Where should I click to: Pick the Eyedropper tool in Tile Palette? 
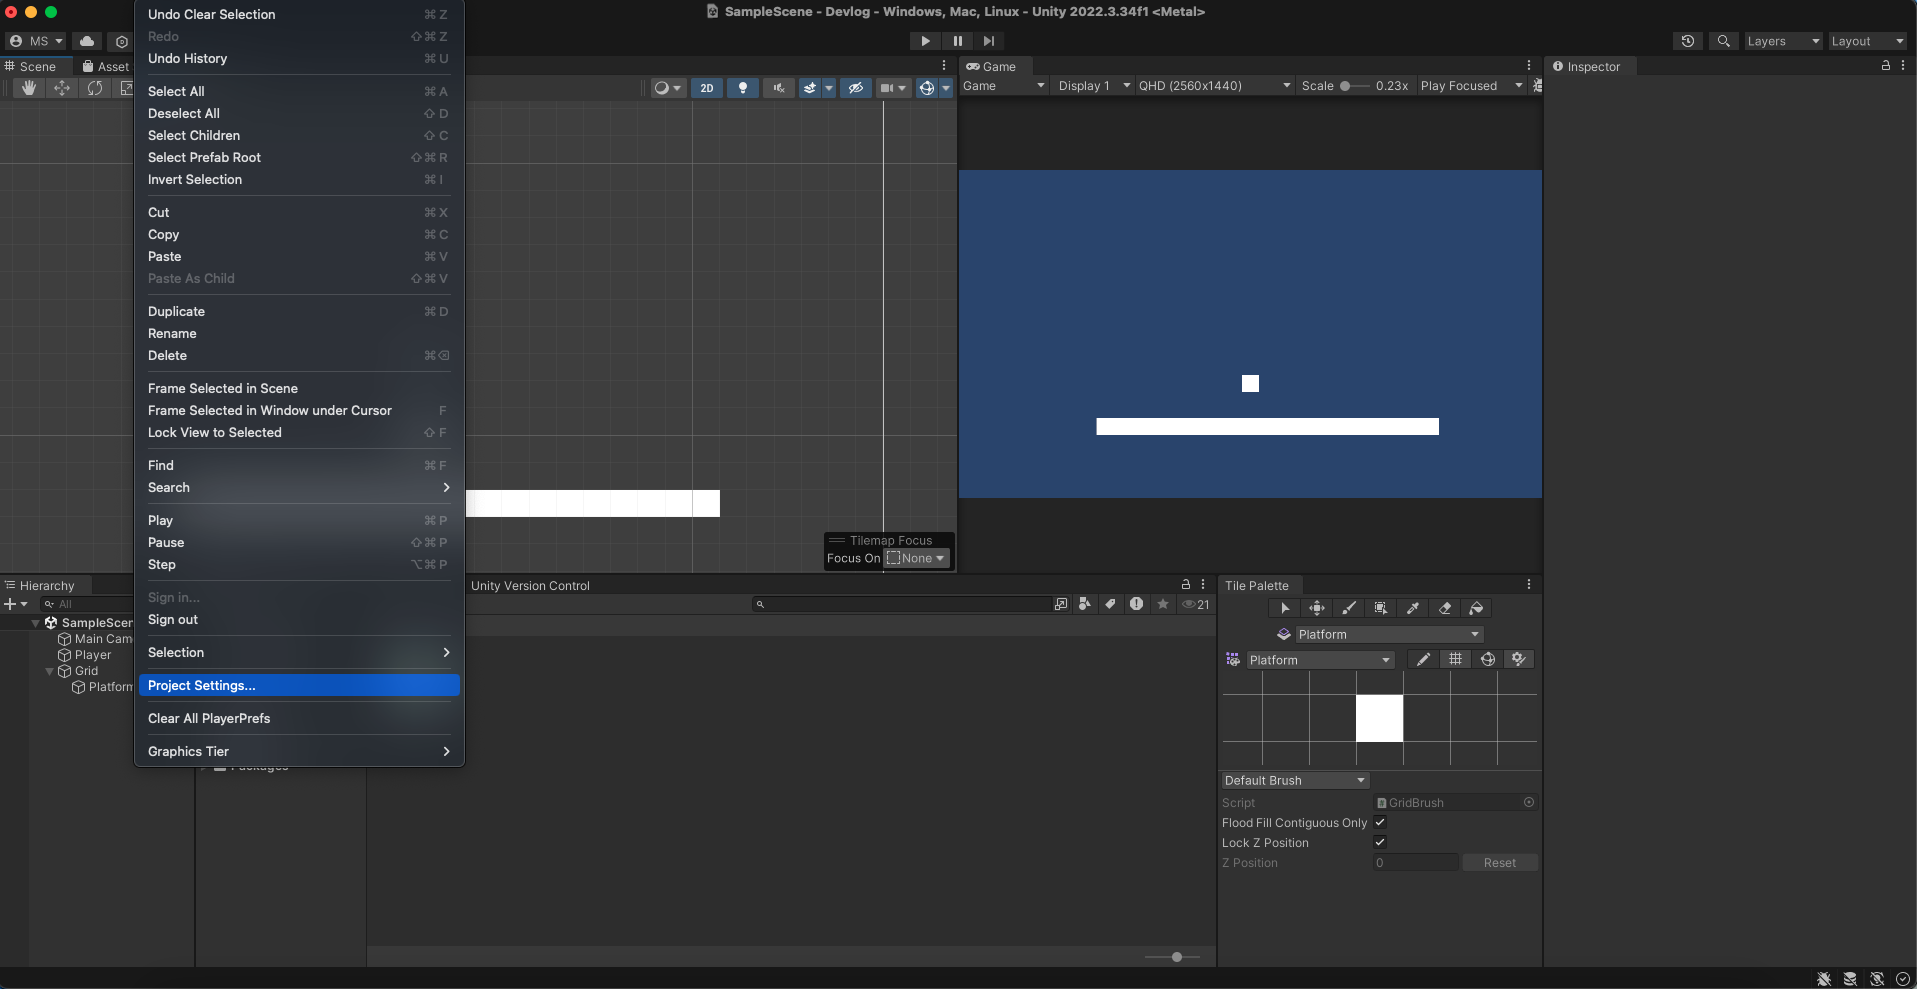coord(1413,608)
